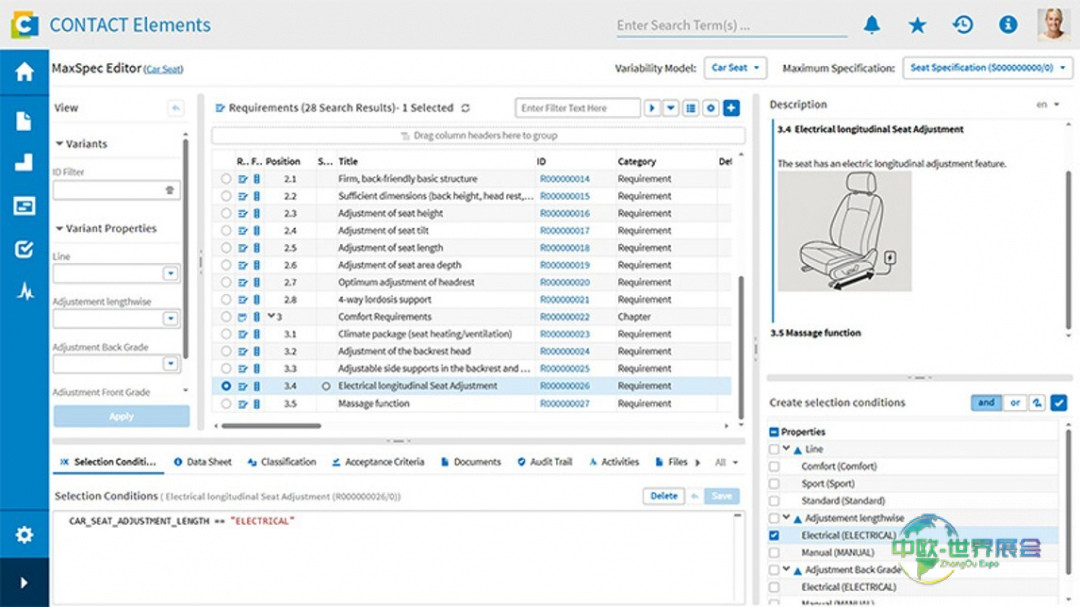Open favorites star in header
This screenshot has height=607, width=1080.
click(x=917, y=25)
